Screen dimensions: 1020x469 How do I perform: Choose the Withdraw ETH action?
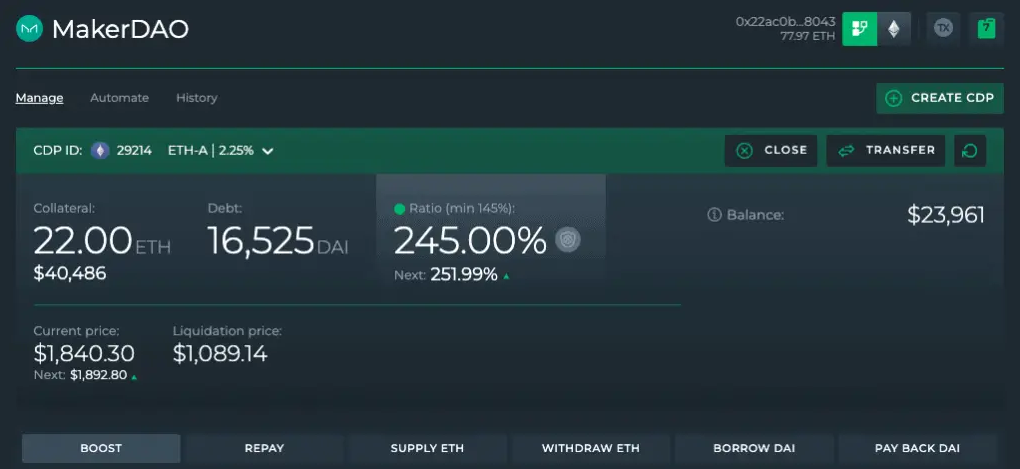[590, 448]
